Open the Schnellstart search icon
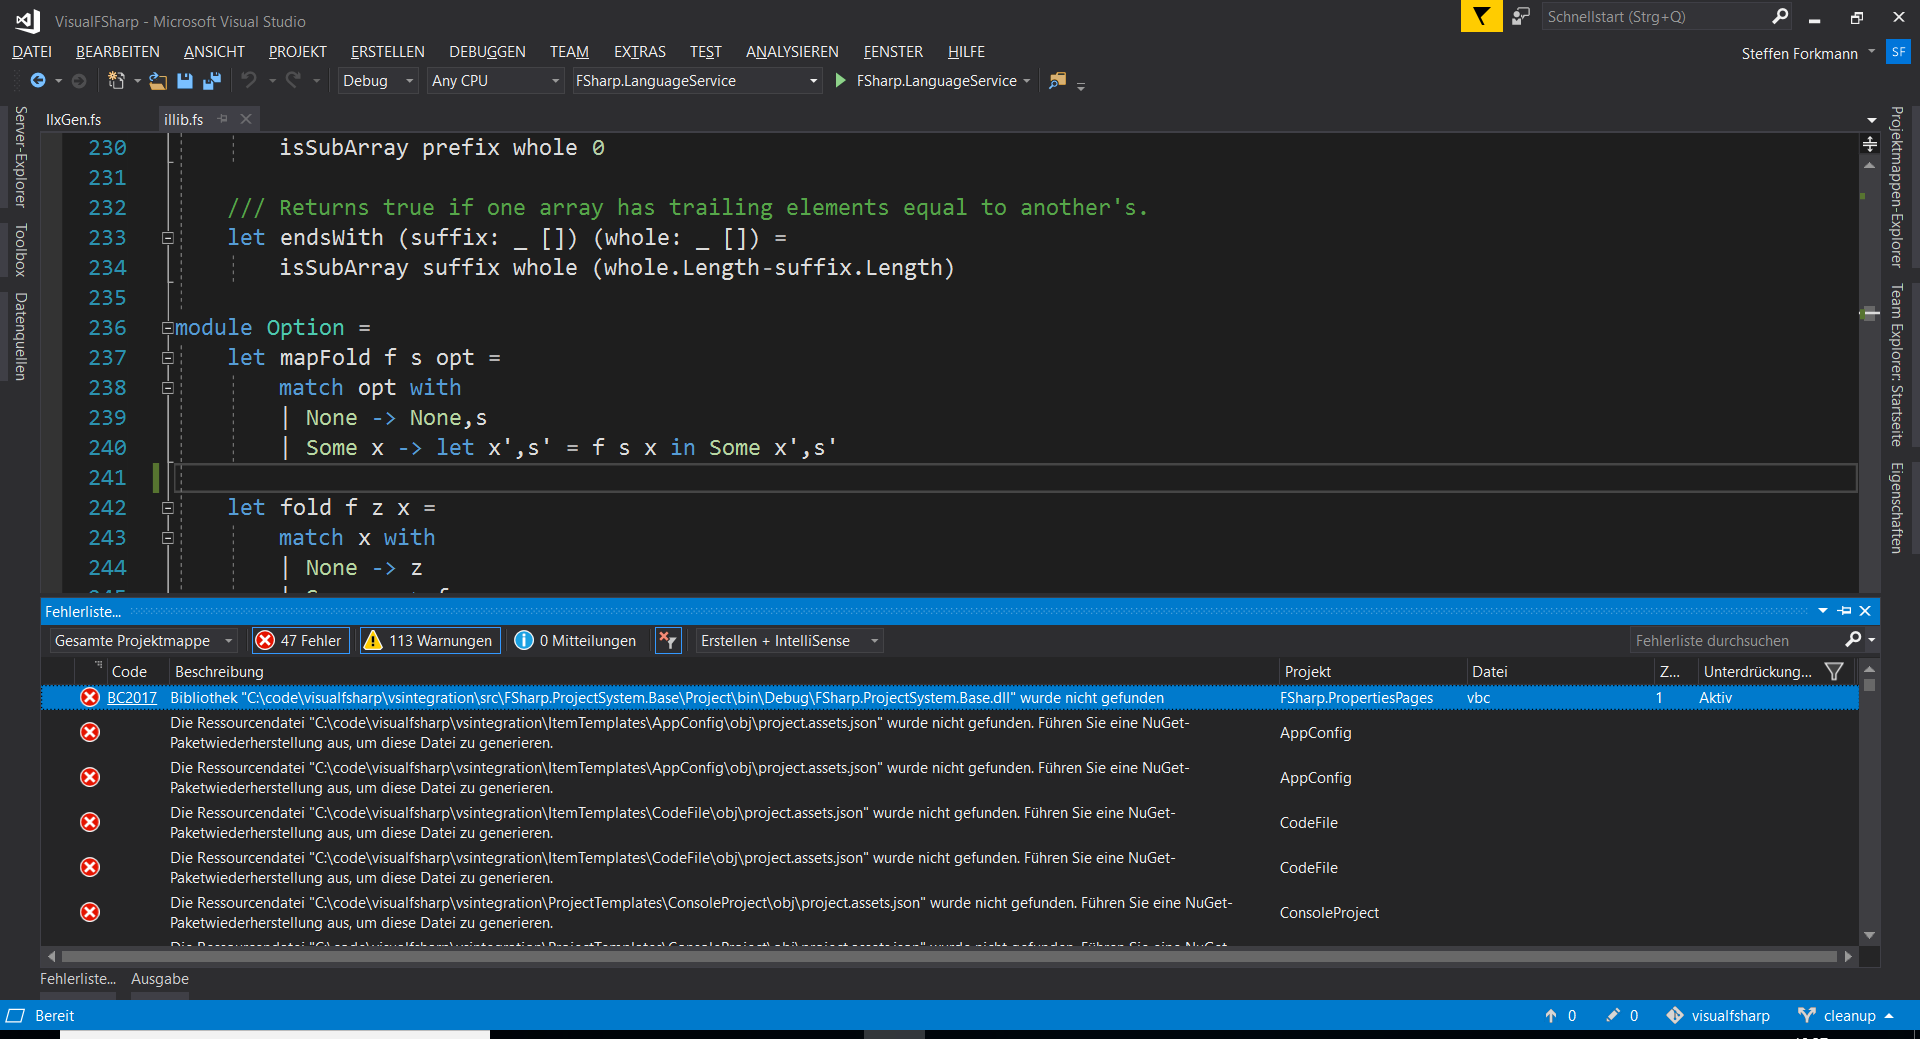 pyautogui.click(x=1781, y=16)
